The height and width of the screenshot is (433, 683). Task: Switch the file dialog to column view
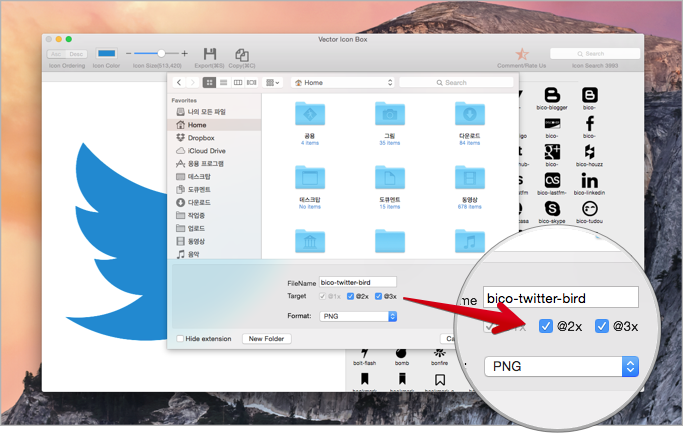coord(238,82)
